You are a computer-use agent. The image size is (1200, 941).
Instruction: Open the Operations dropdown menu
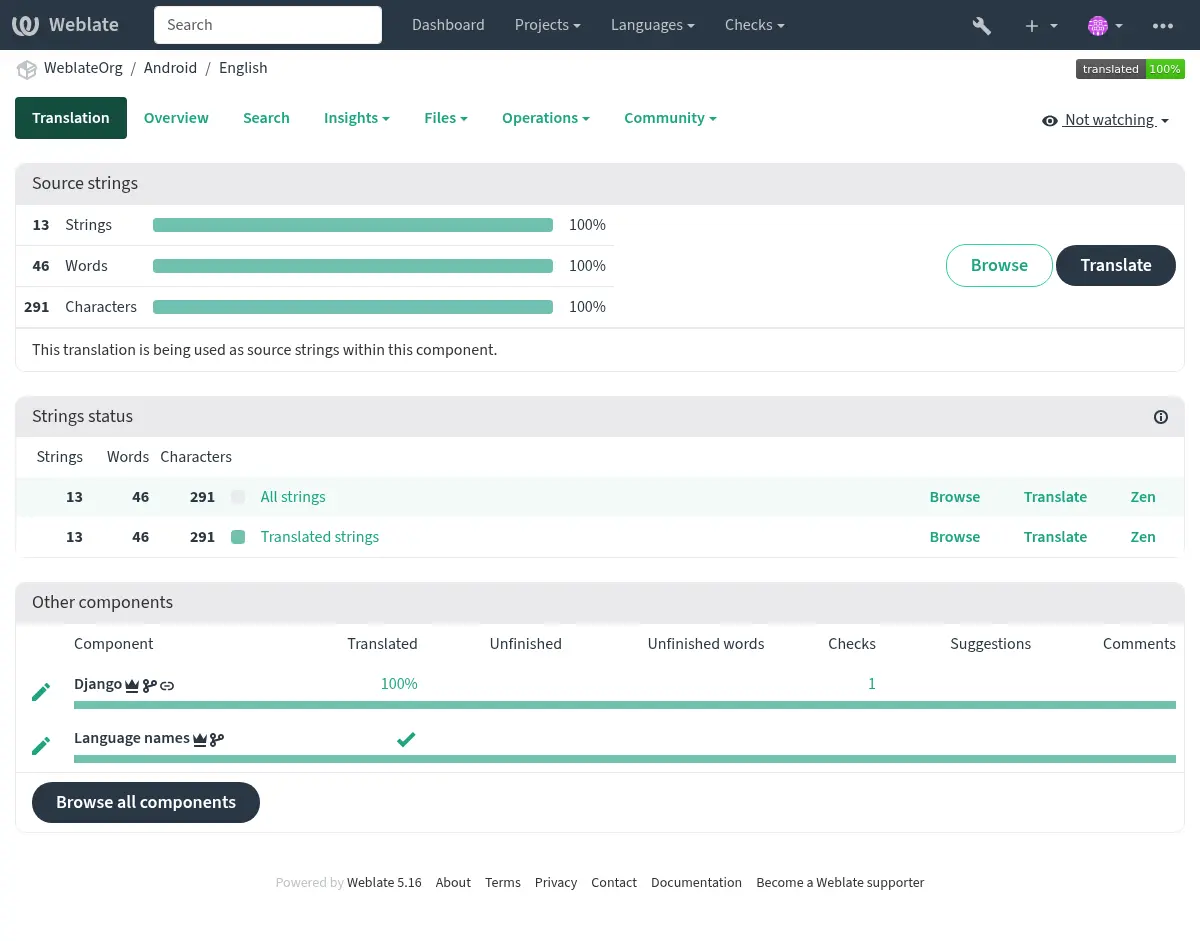(545, 118)
